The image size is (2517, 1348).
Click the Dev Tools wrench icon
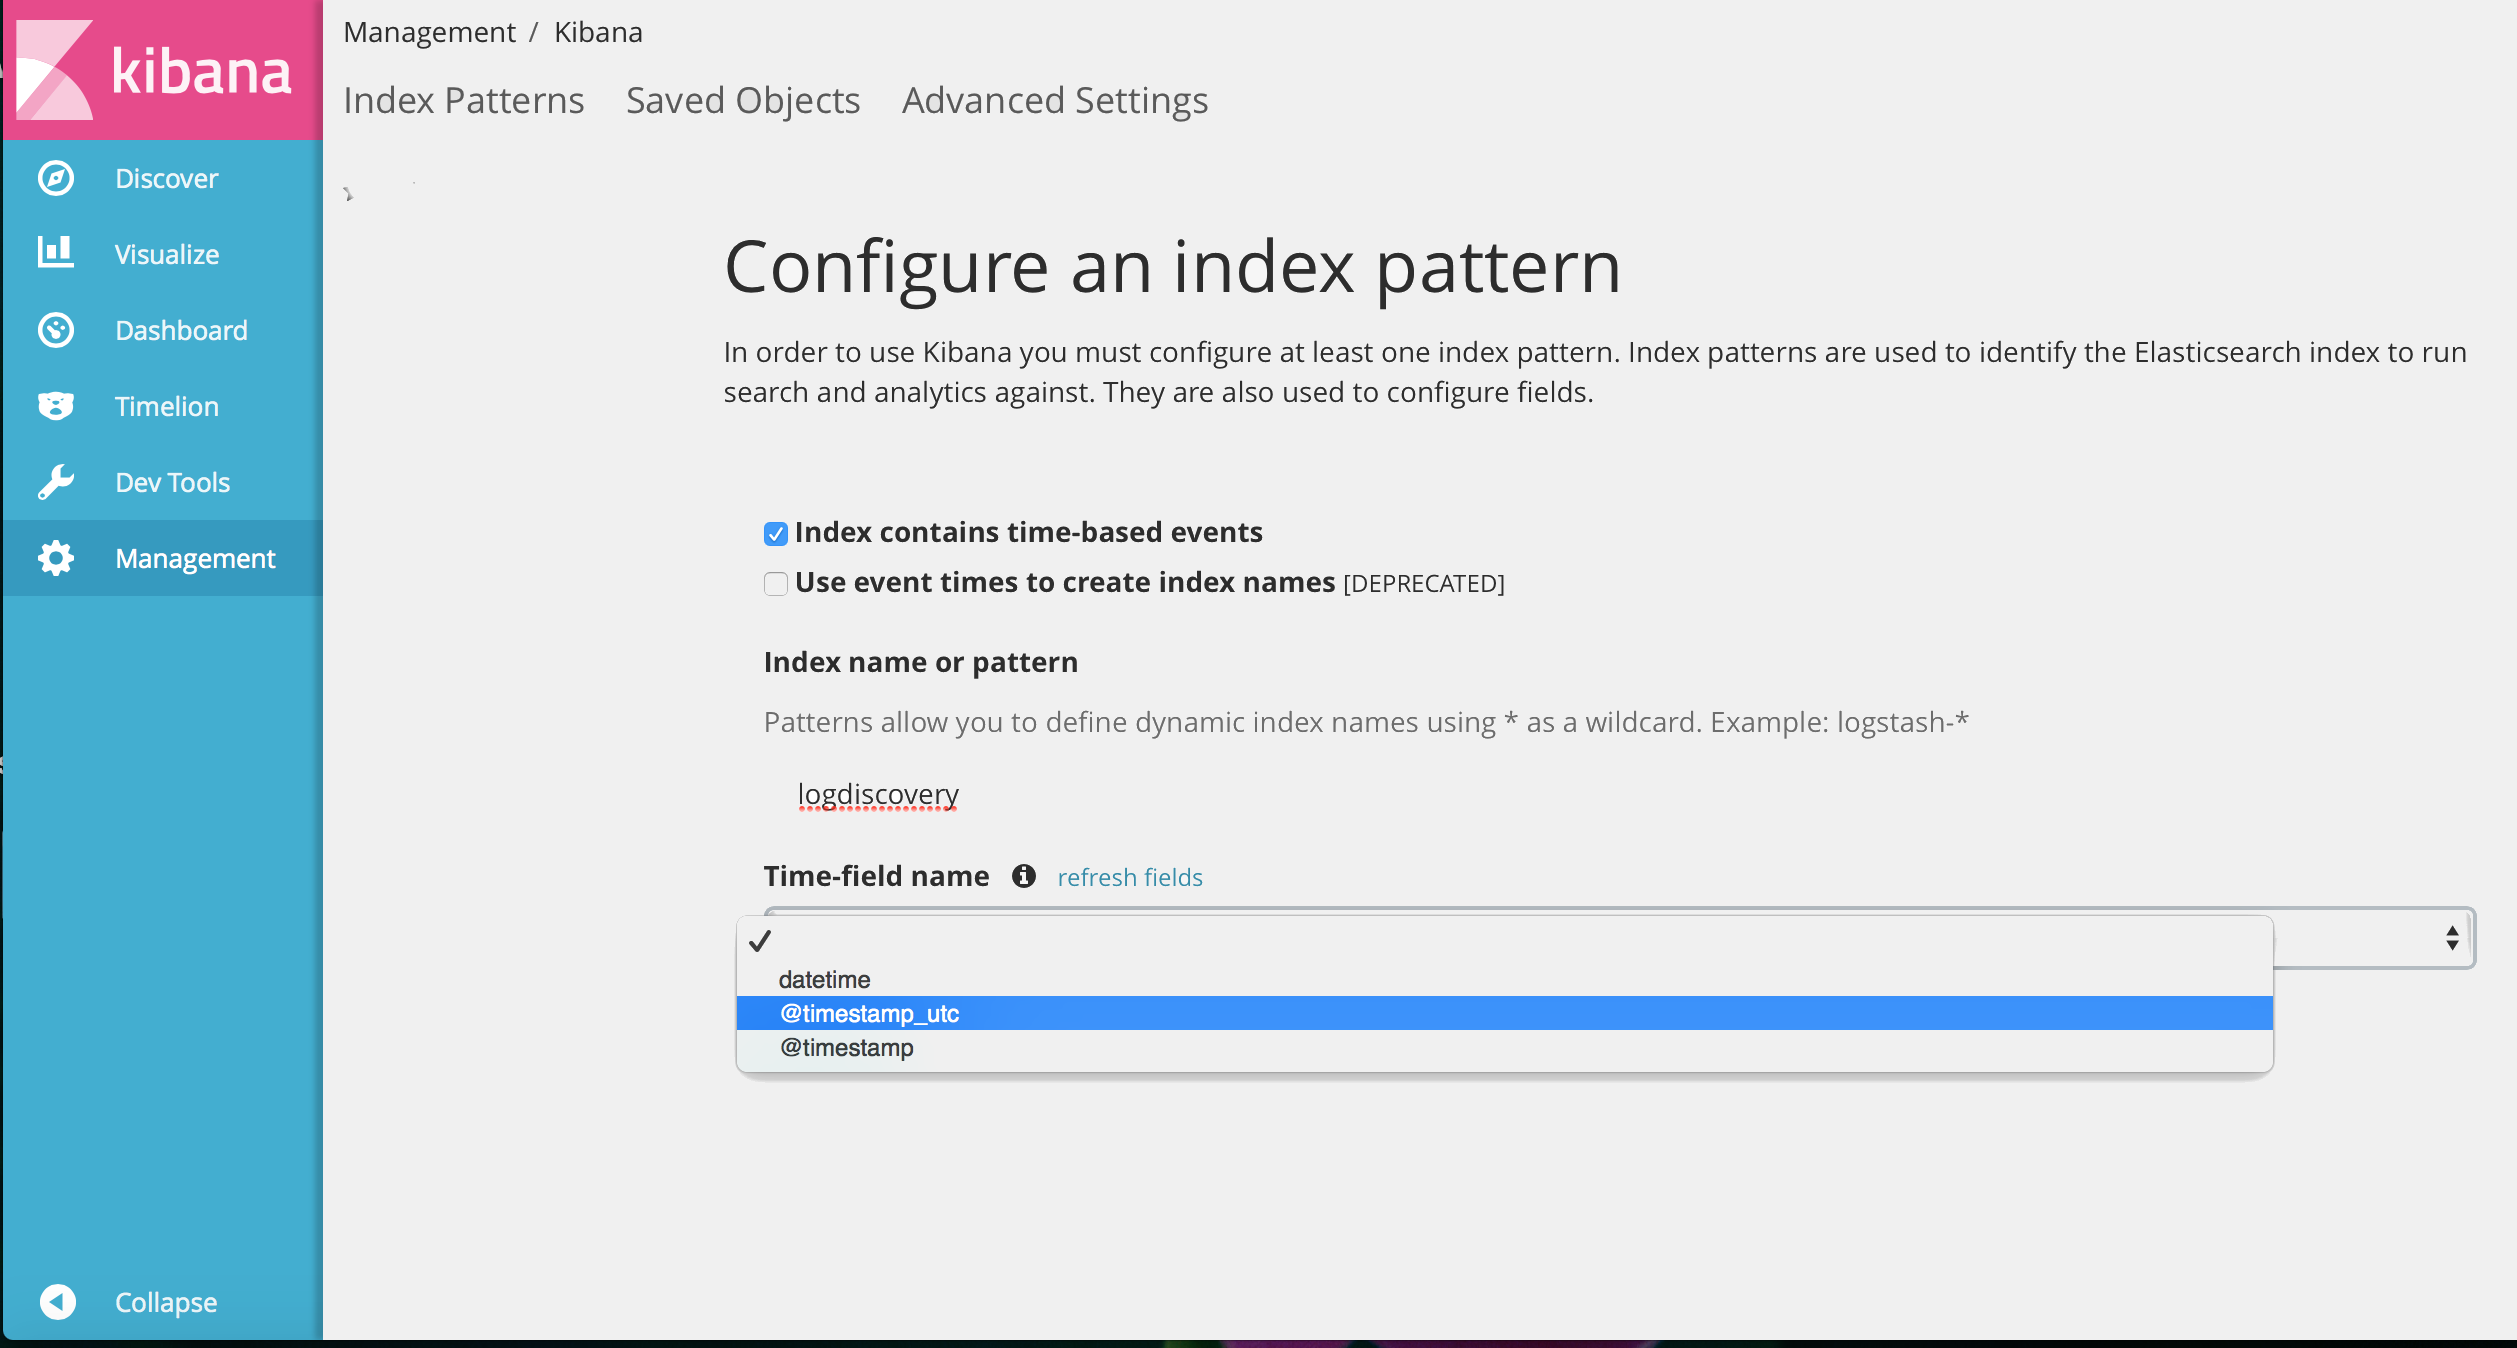(56, 482)
